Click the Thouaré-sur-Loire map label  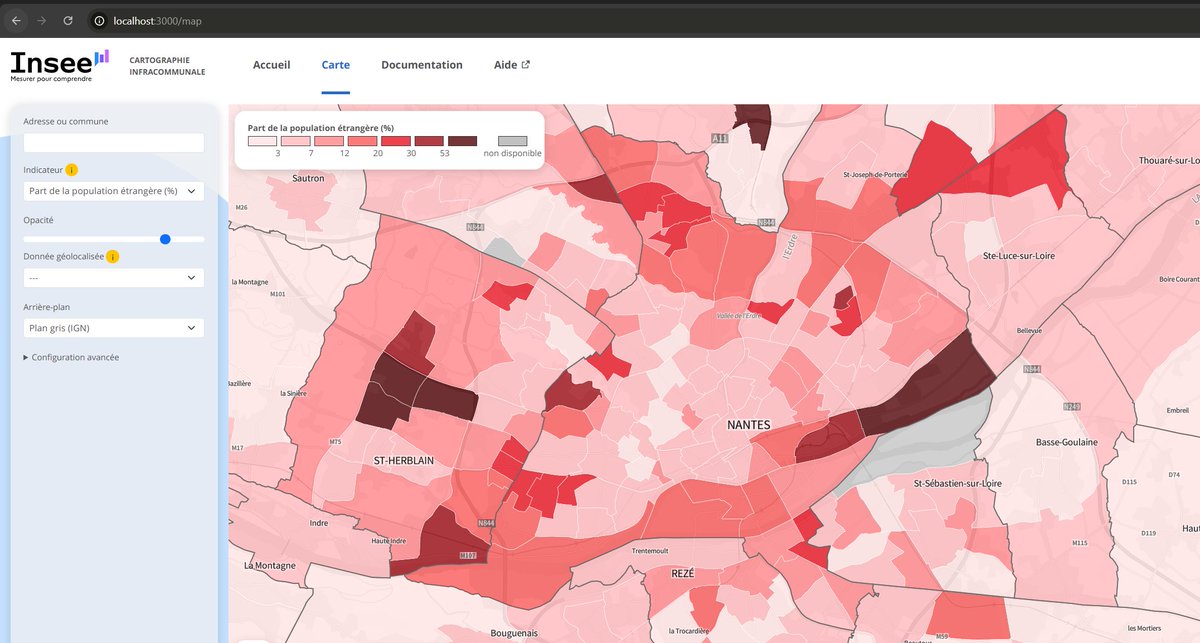coord(1170,160)
